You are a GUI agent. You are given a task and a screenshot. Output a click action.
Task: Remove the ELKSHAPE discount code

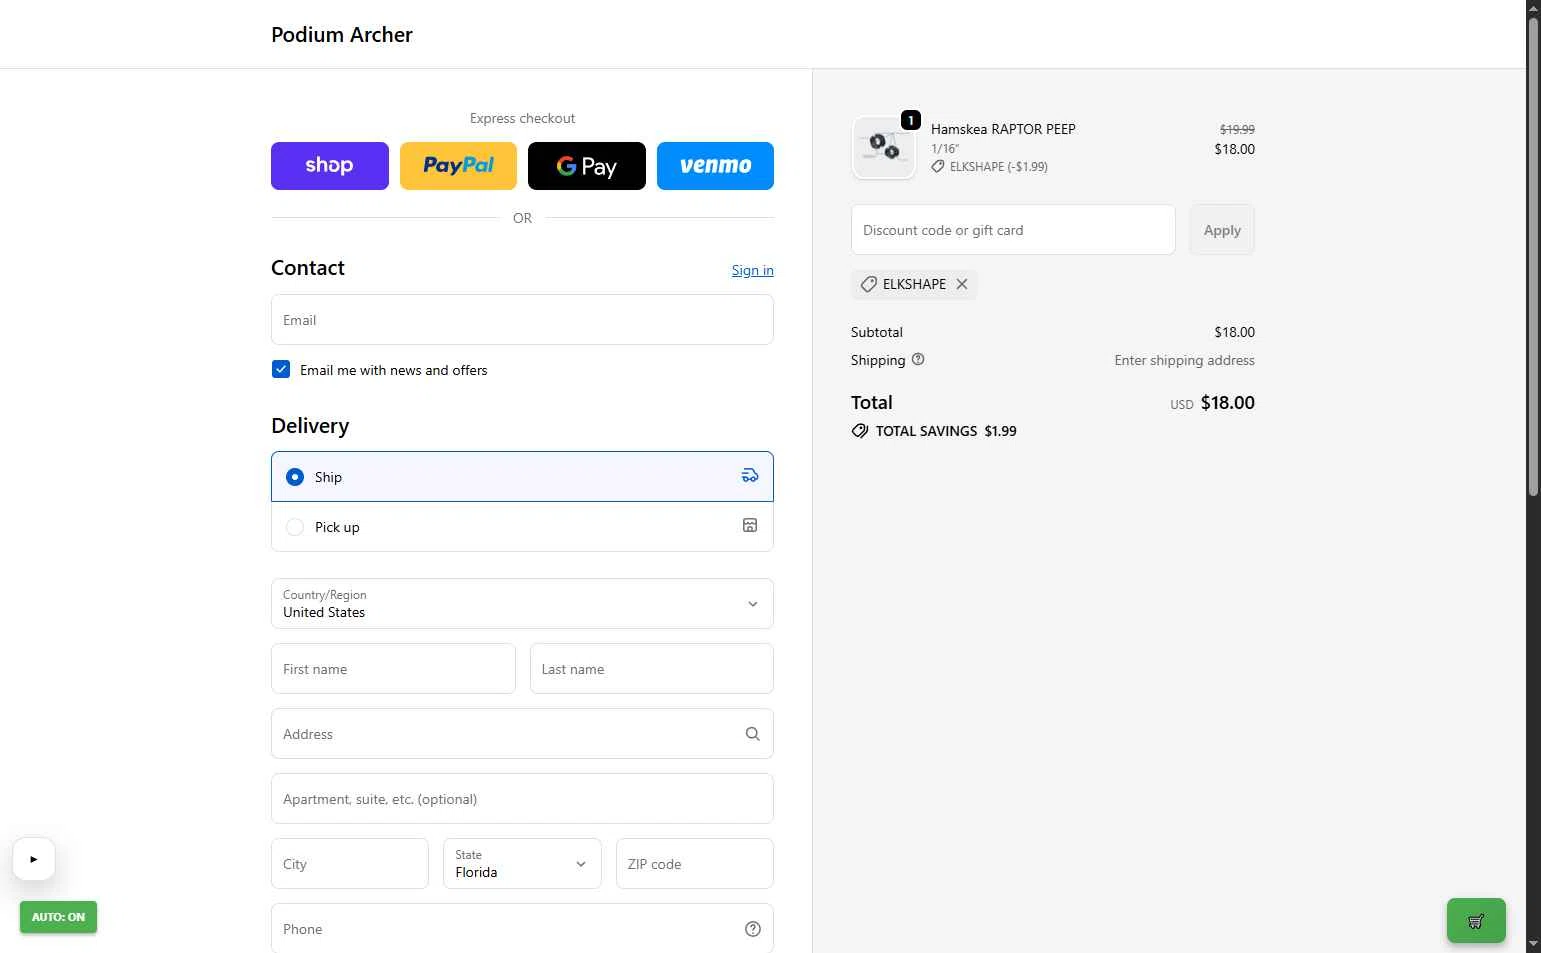tap(962, 284)
